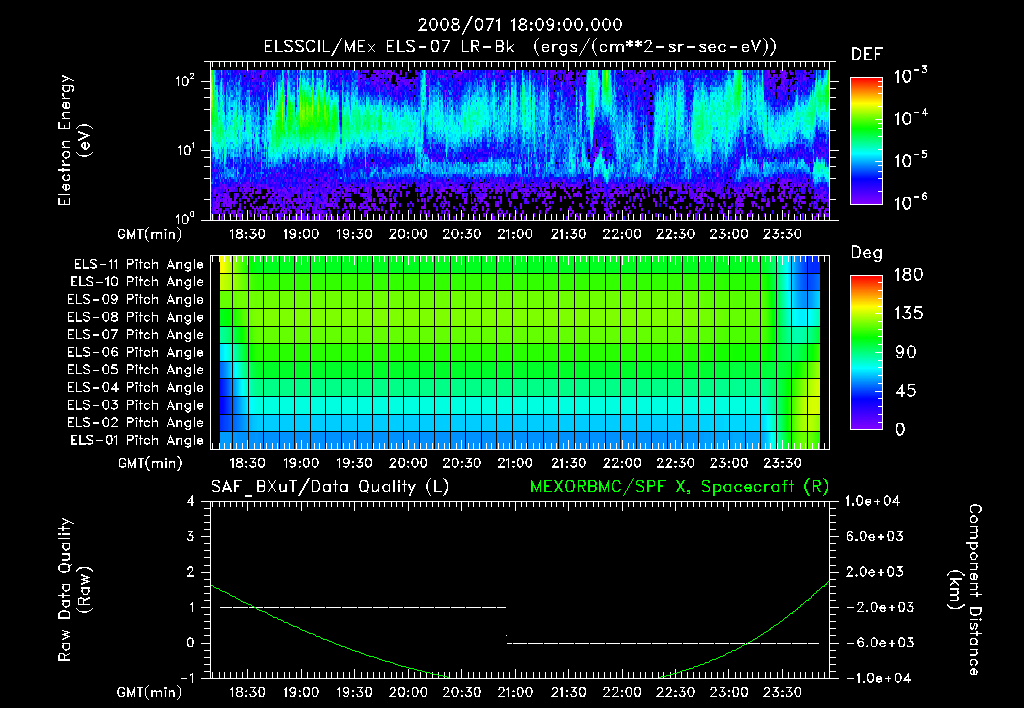Select the ELS-01 Pitch Angle label

[x=137, y=440]
